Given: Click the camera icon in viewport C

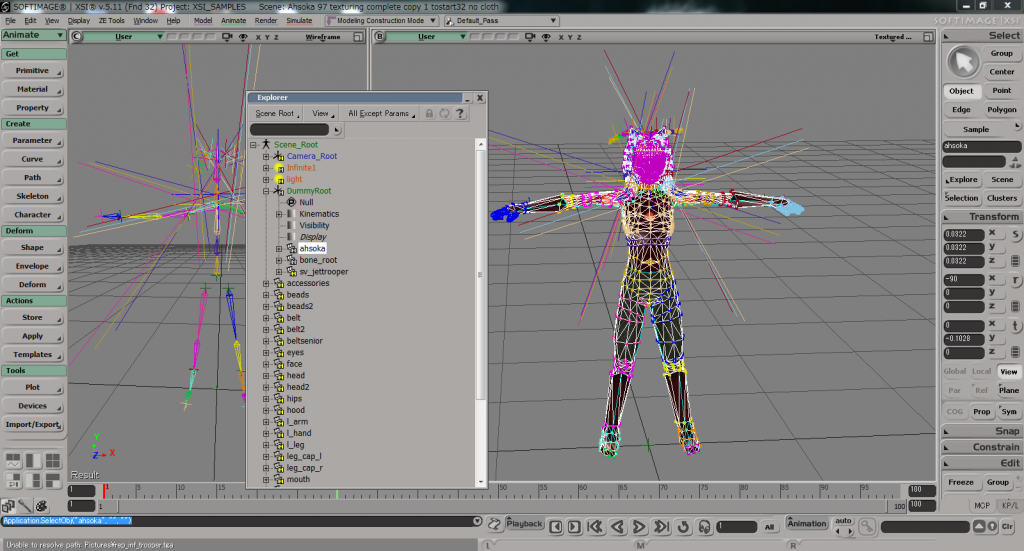Looking at the screenshot, I should pos(227,37).
